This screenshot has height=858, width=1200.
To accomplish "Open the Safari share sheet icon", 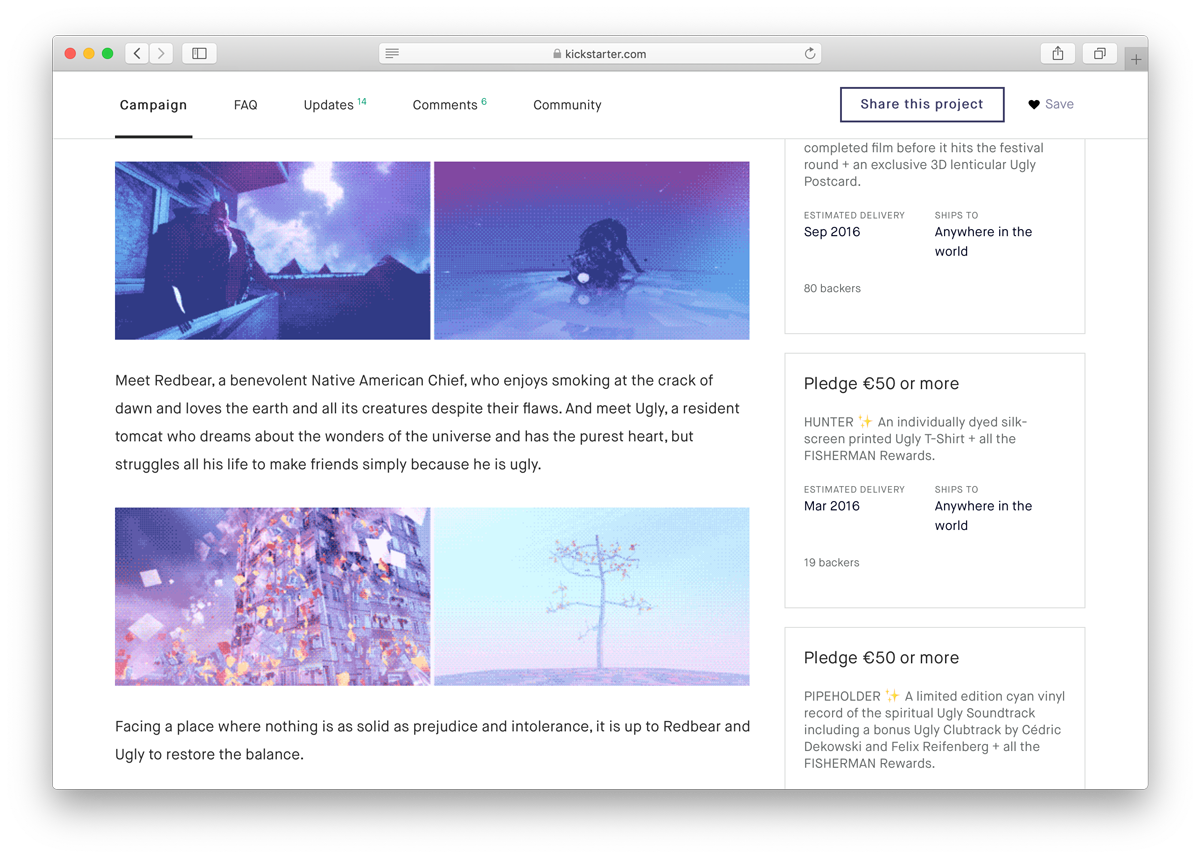I will point(1057,54).
